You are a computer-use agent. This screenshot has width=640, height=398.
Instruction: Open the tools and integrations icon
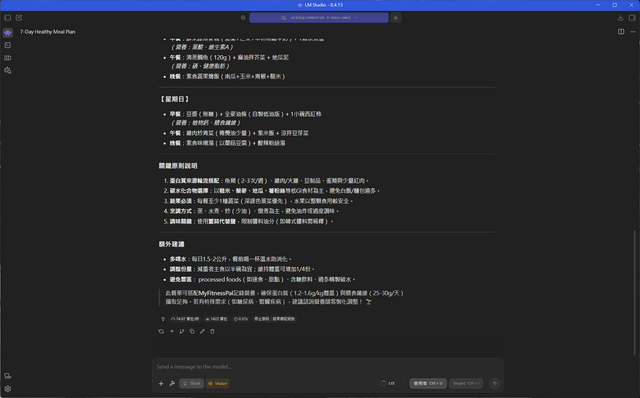172,383
